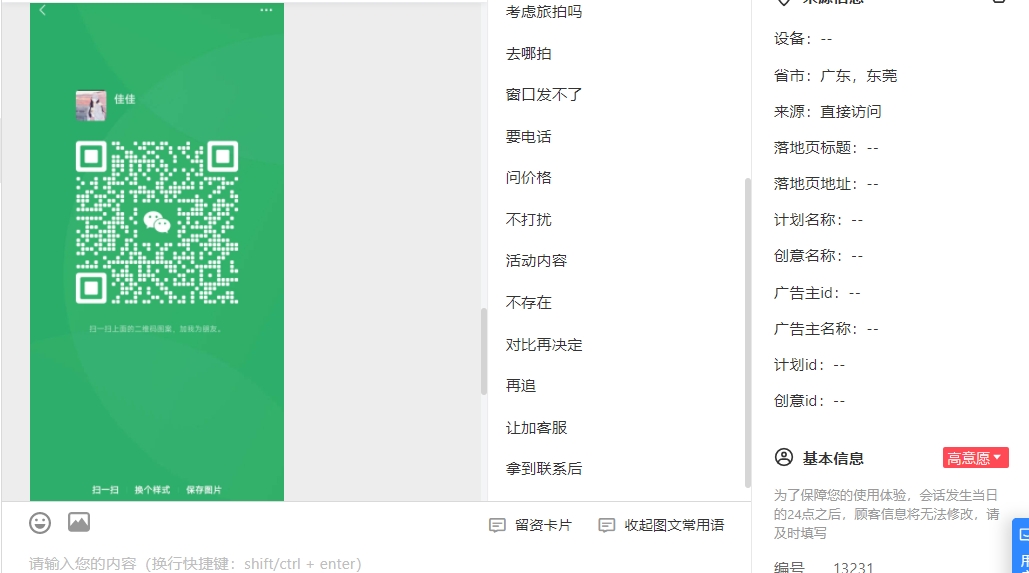Click the 落地页标题 field

coord(826,148)
